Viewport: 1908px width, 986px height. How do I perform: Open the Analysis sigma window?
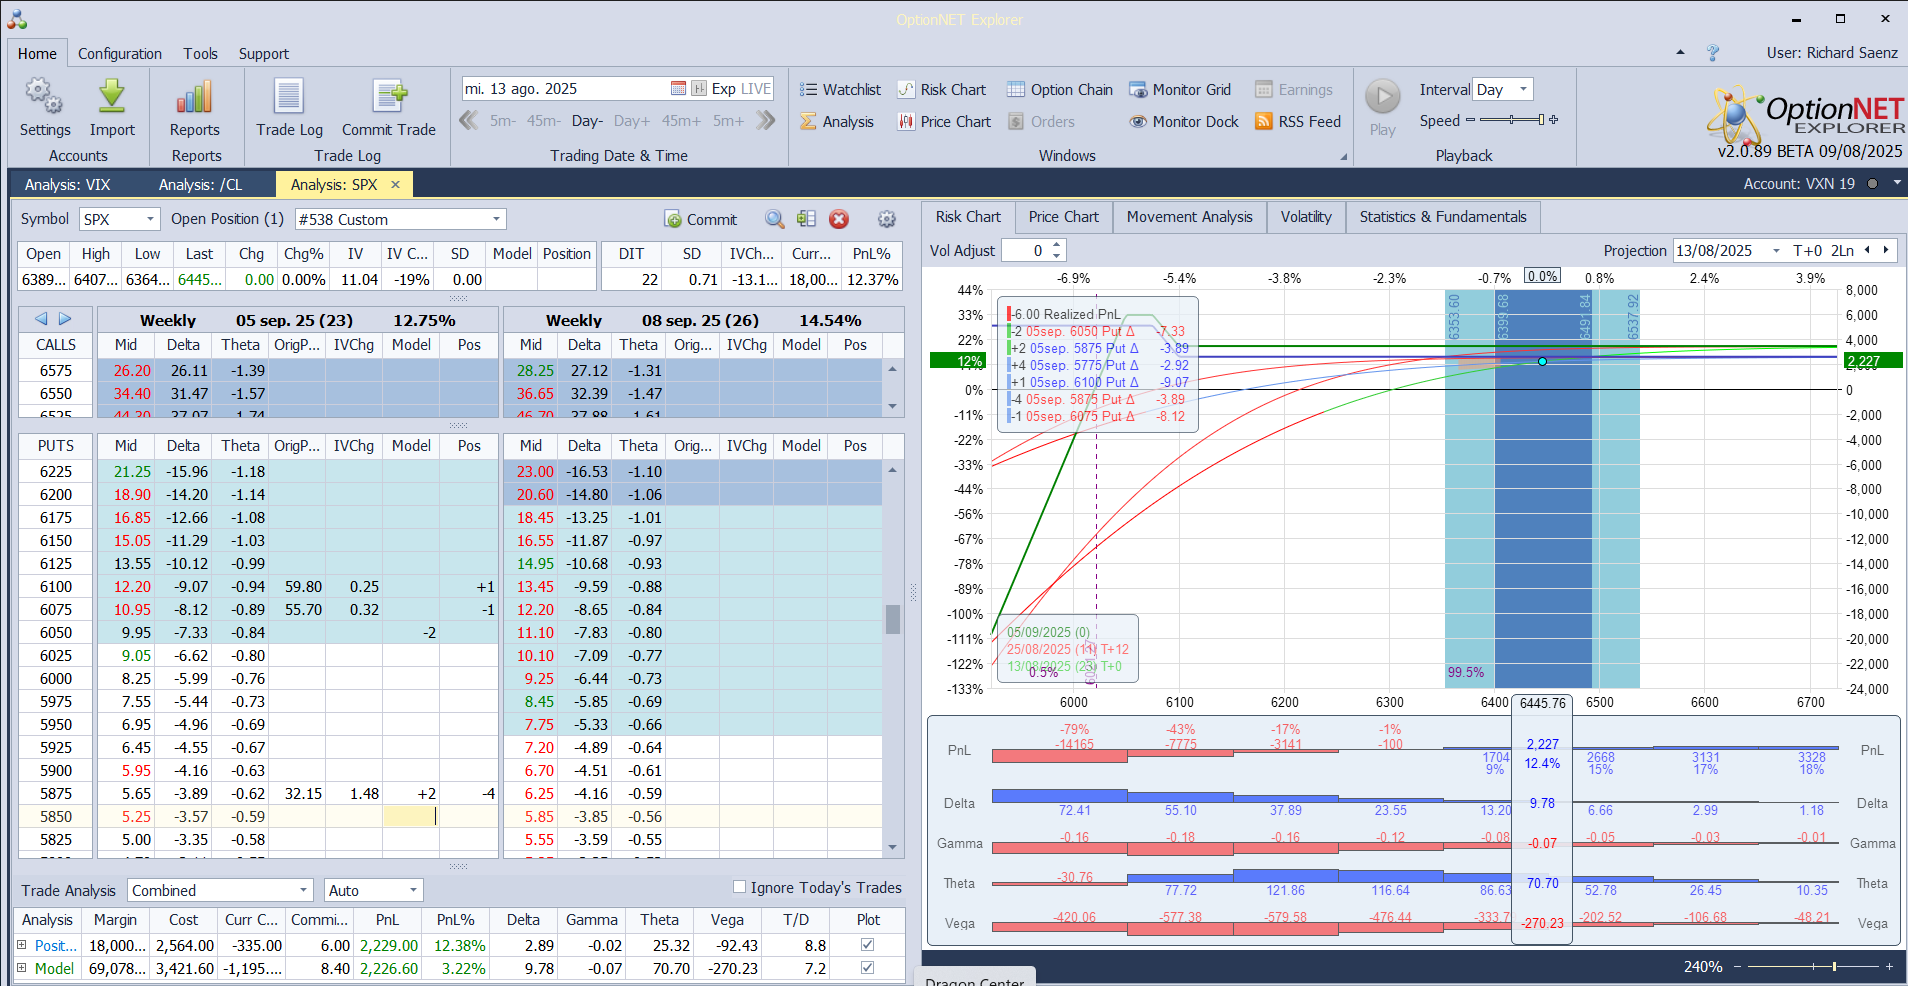coord(837,122)
